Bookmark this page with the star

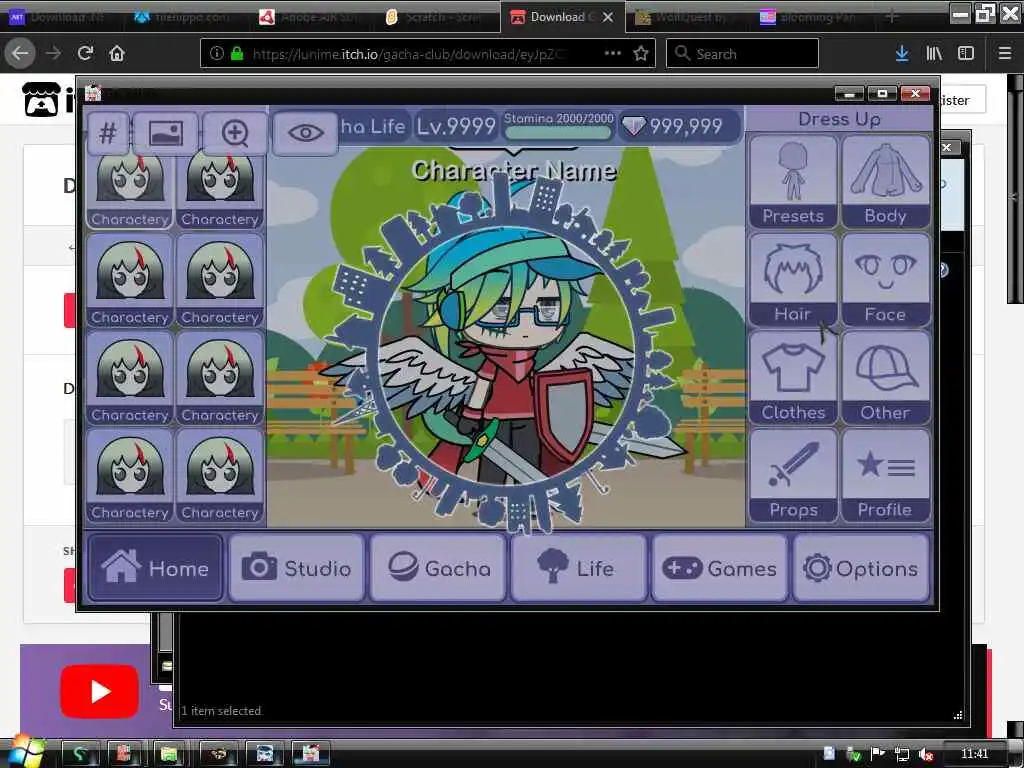pyautogui.click(x=641, y=54)
